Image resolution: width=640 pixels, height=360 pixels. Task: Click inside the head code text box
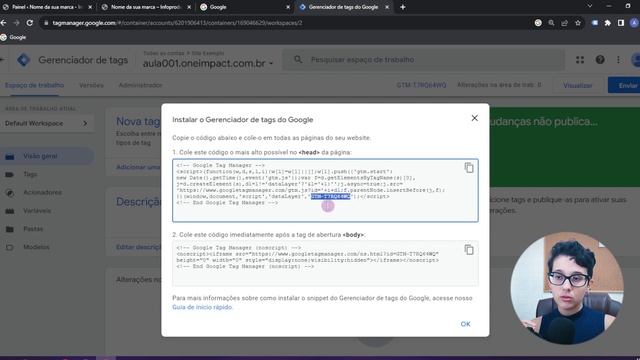(325, 191)
